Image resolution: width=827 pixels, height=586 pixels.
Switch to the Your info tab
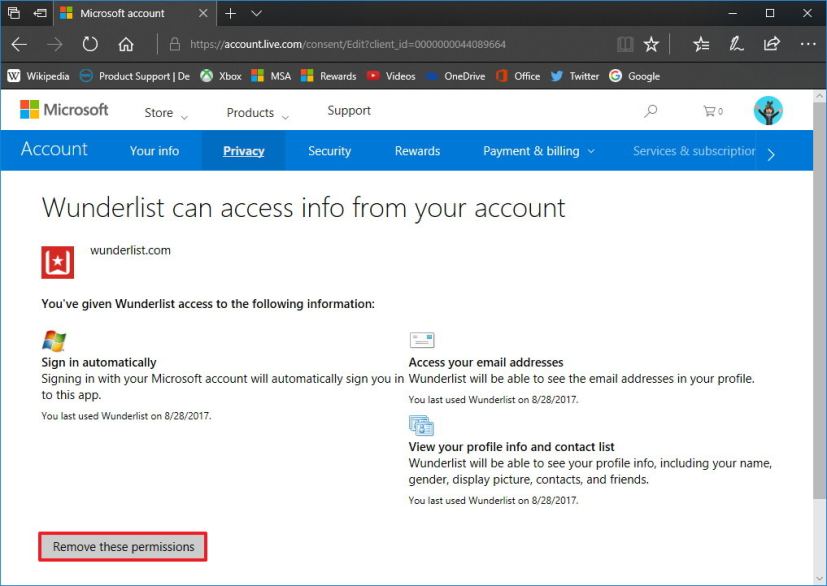pos(155,151)
